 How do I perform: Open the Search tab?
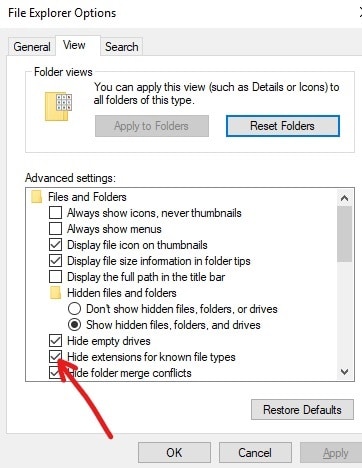(122, 47)
